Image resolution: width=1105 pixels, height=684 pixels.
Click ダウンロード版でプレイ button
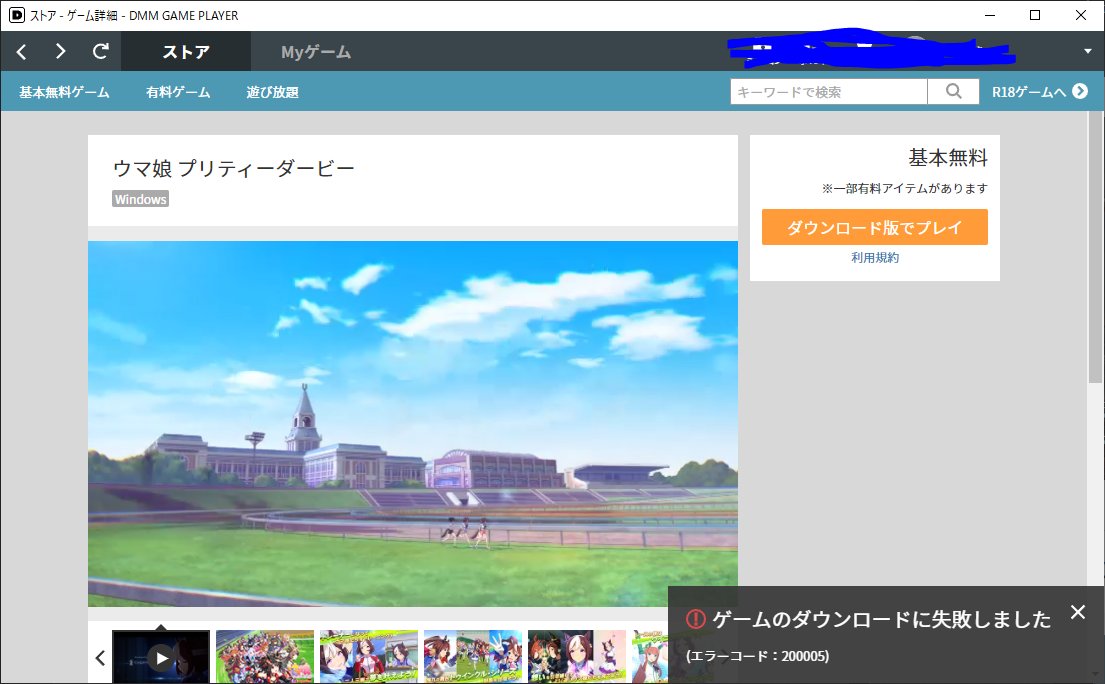(x=875, y=227)
